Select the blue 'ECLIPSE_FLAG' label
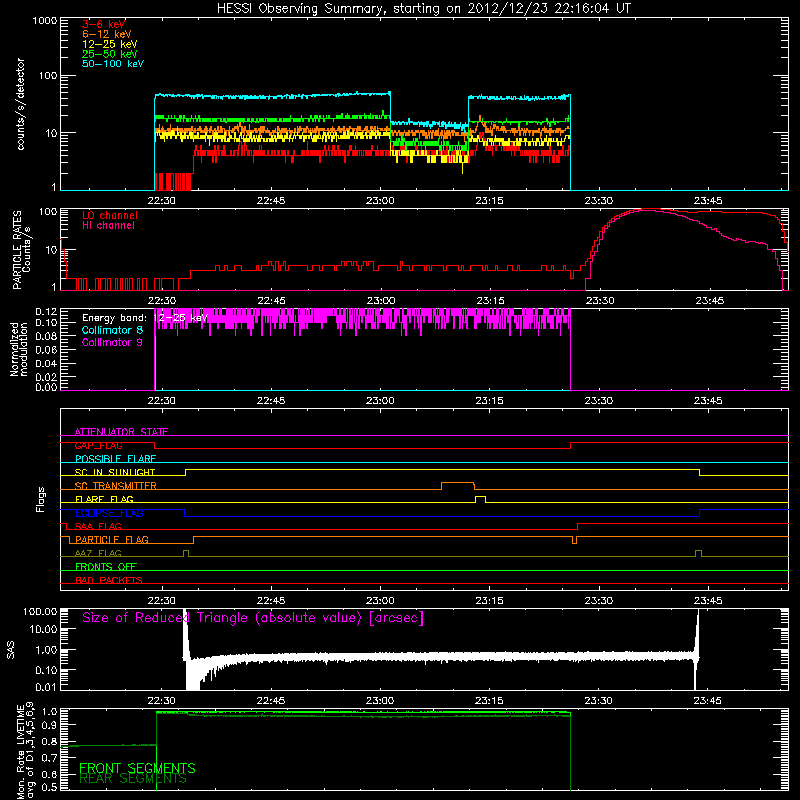This screenshot has width=800, height=800. click(109, 513)
